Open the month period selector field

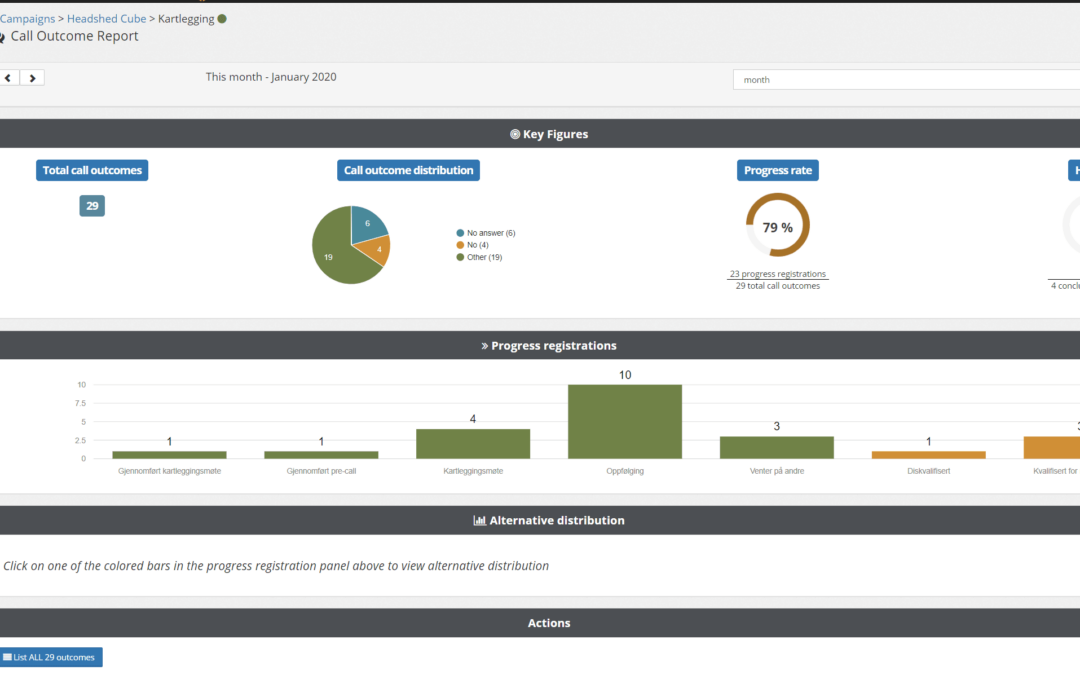pos(906,80)
